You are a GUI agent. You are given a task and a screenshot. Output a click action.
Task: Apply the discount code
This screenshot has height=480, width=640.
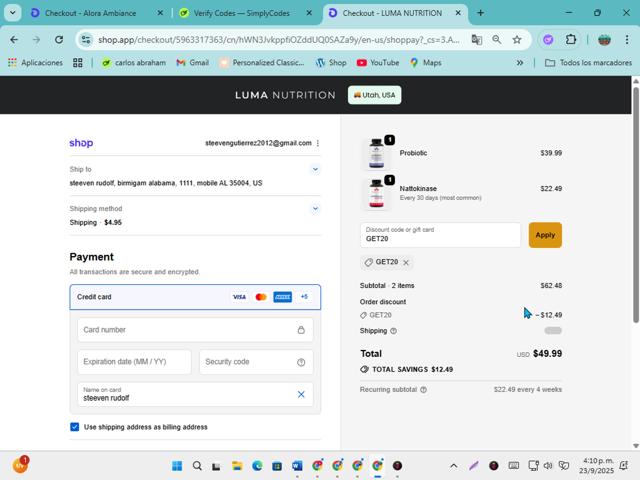click(x=545, y=235)
